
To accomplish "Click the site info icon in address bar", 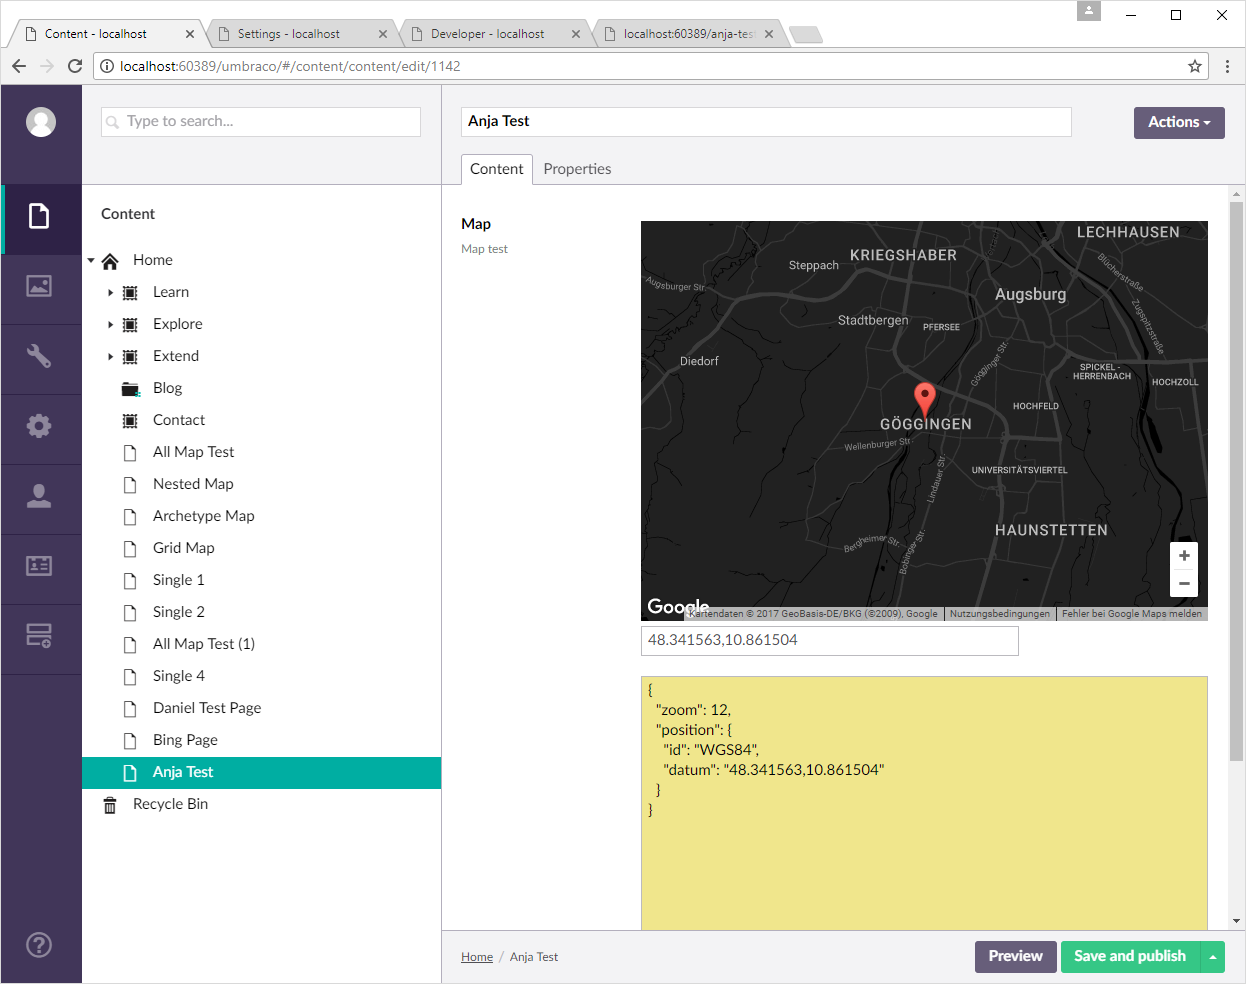I will pyautogui.click(x=107, y=66).
